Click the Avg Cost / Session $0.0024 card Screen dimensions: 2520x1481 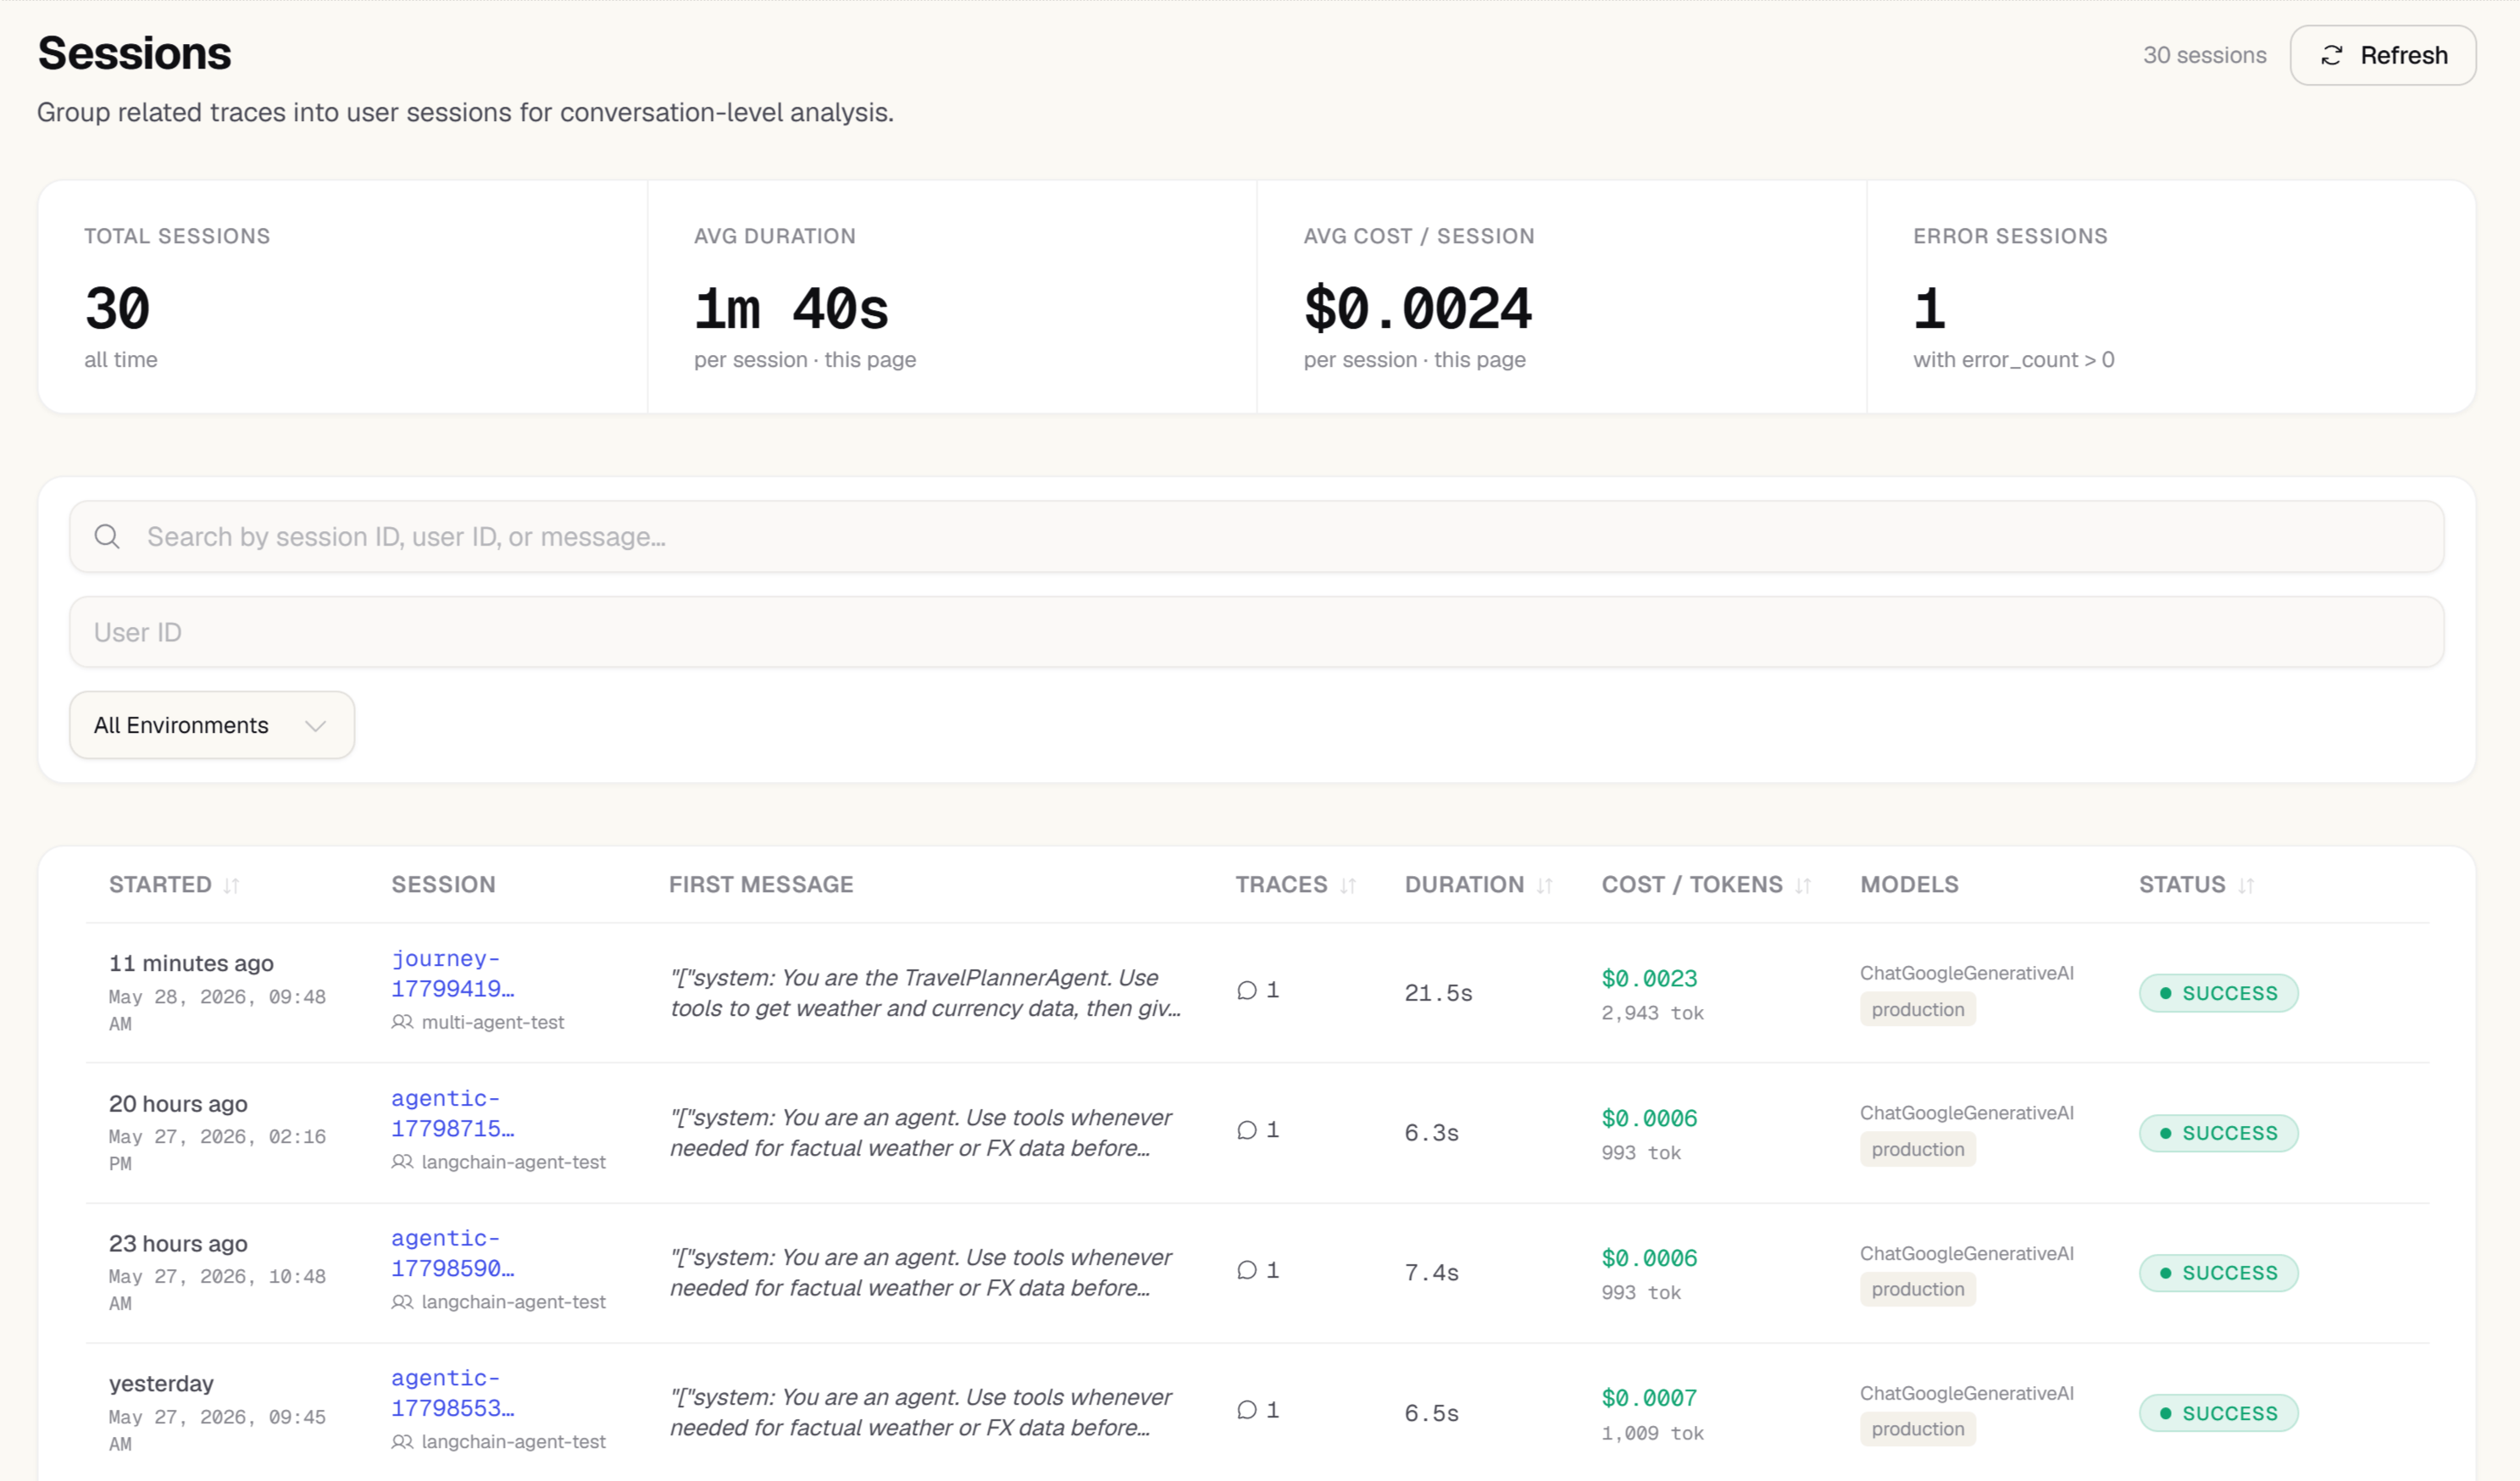[1561, 297]
